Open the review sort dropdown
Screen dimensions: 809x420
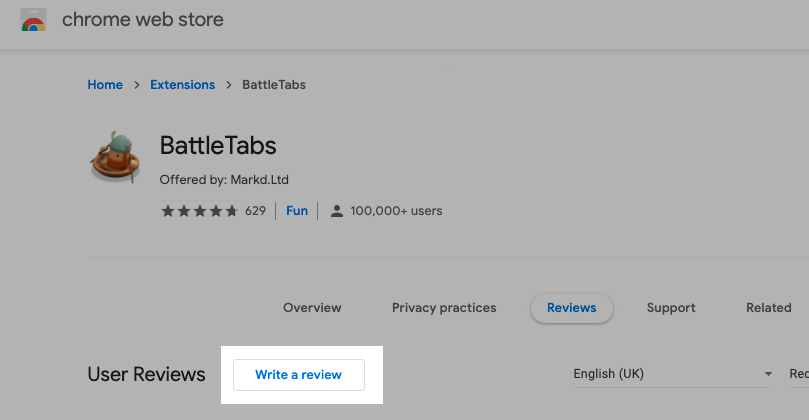(799, 374)
